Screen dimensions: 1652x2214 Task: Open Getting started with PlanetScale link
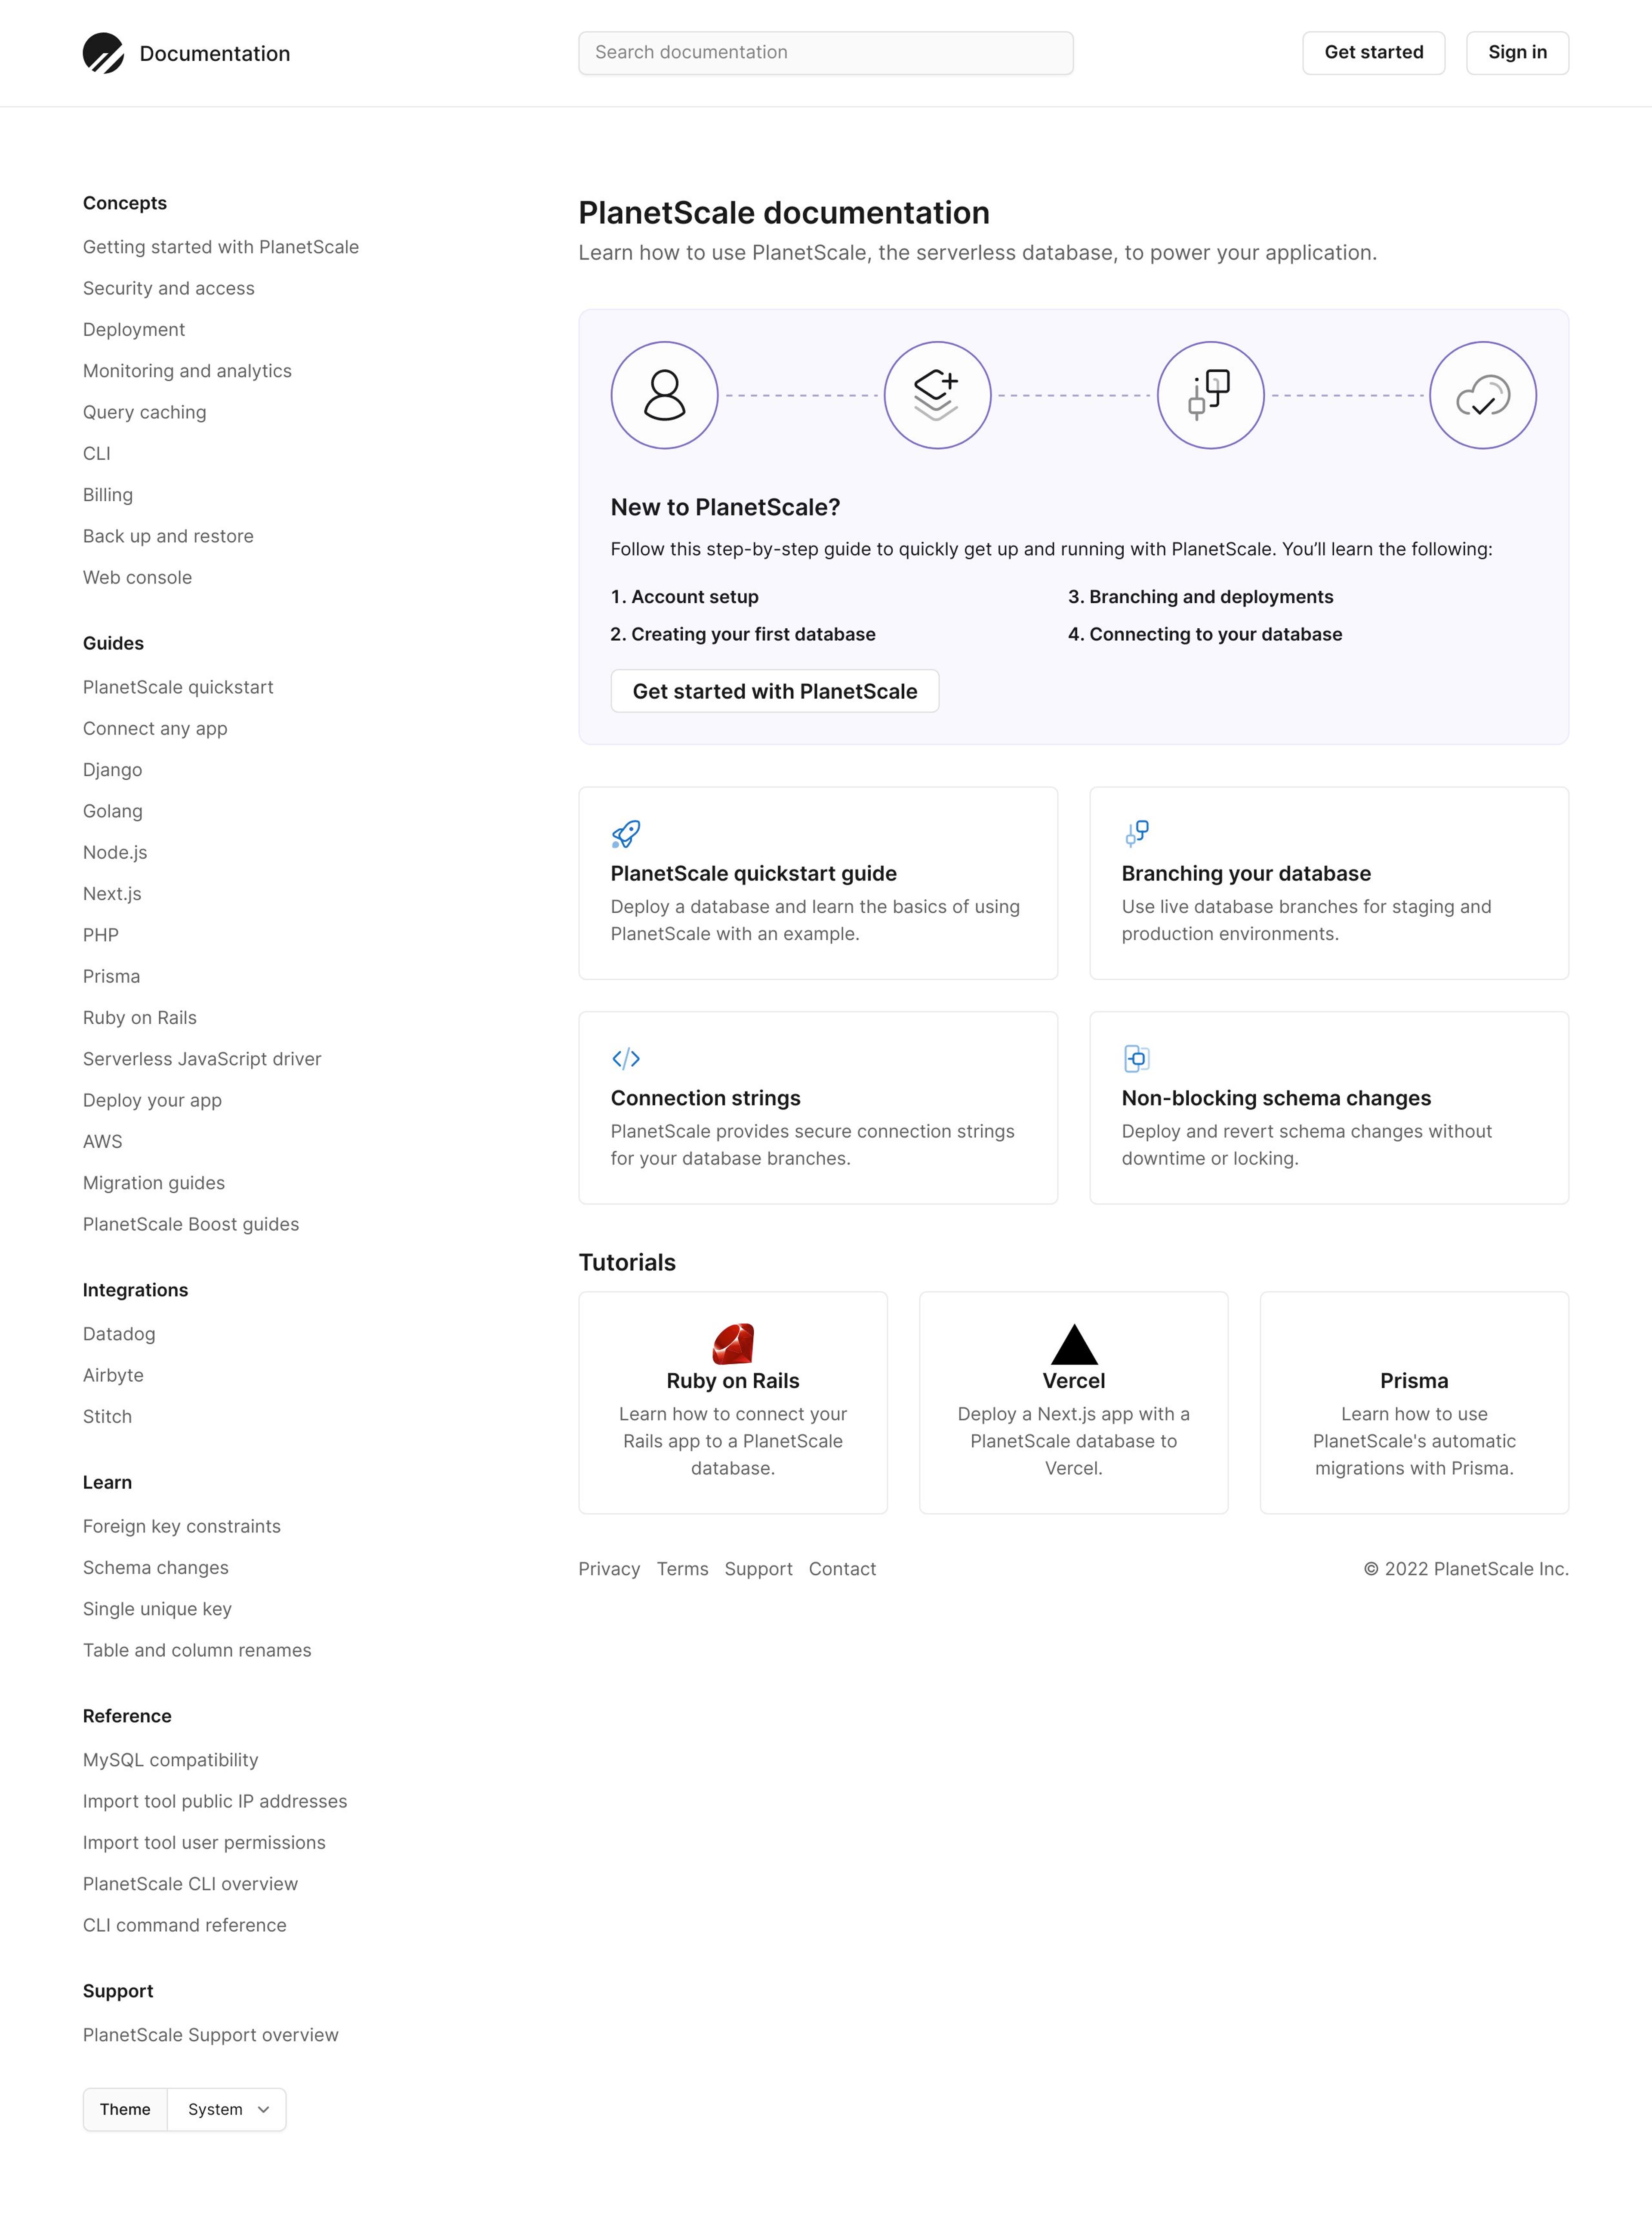point(221,247)
